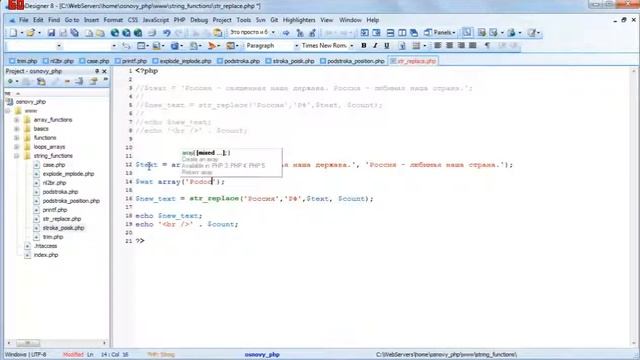Collapse the string_functions folder
This screenshot has height=360, width=640.
click(x=17, y=156)
